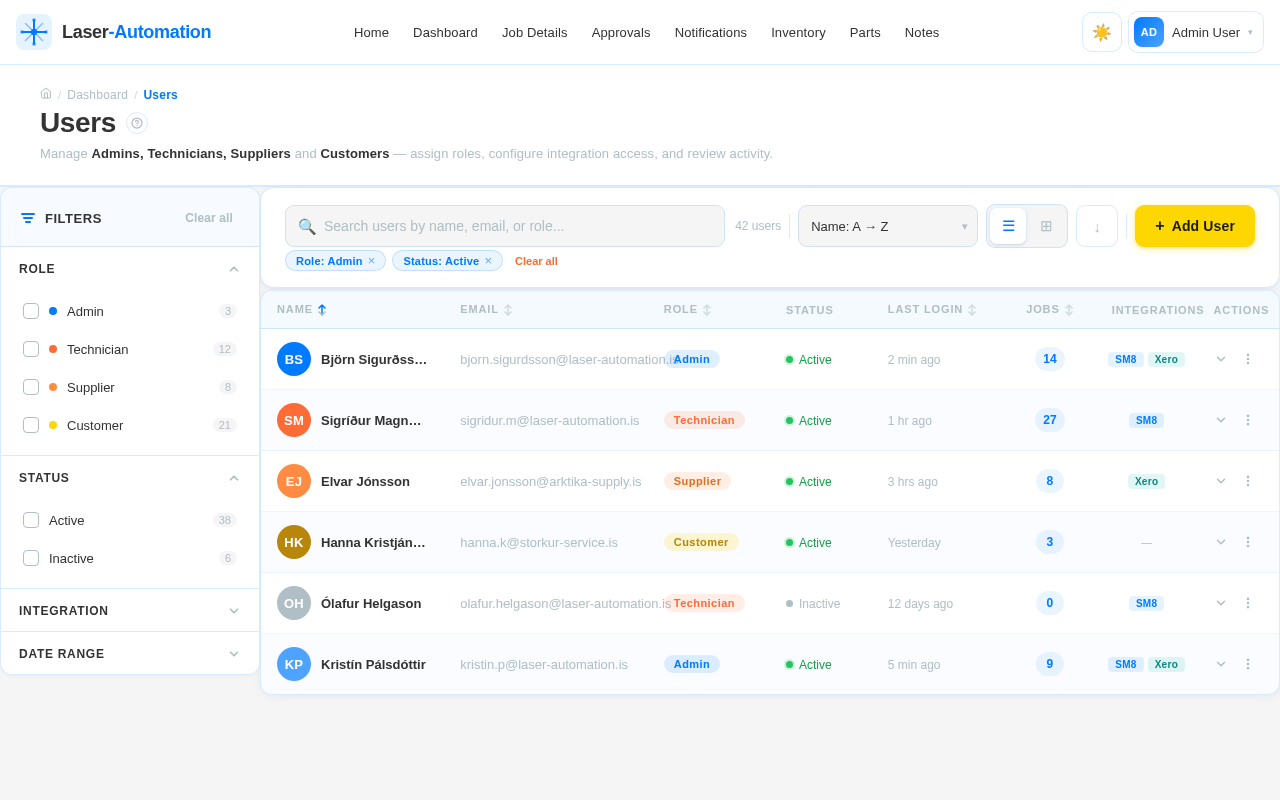Viewport: 1280px width, 800px height.
Task: Open the help icon next to Users heading
Action: (136, 123)
